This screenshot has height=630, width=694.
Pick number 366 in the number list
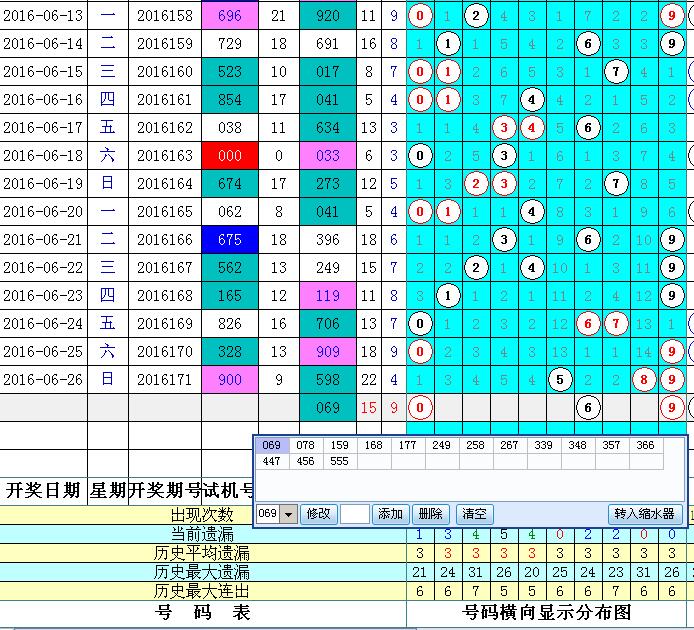(x=645, y=445)
